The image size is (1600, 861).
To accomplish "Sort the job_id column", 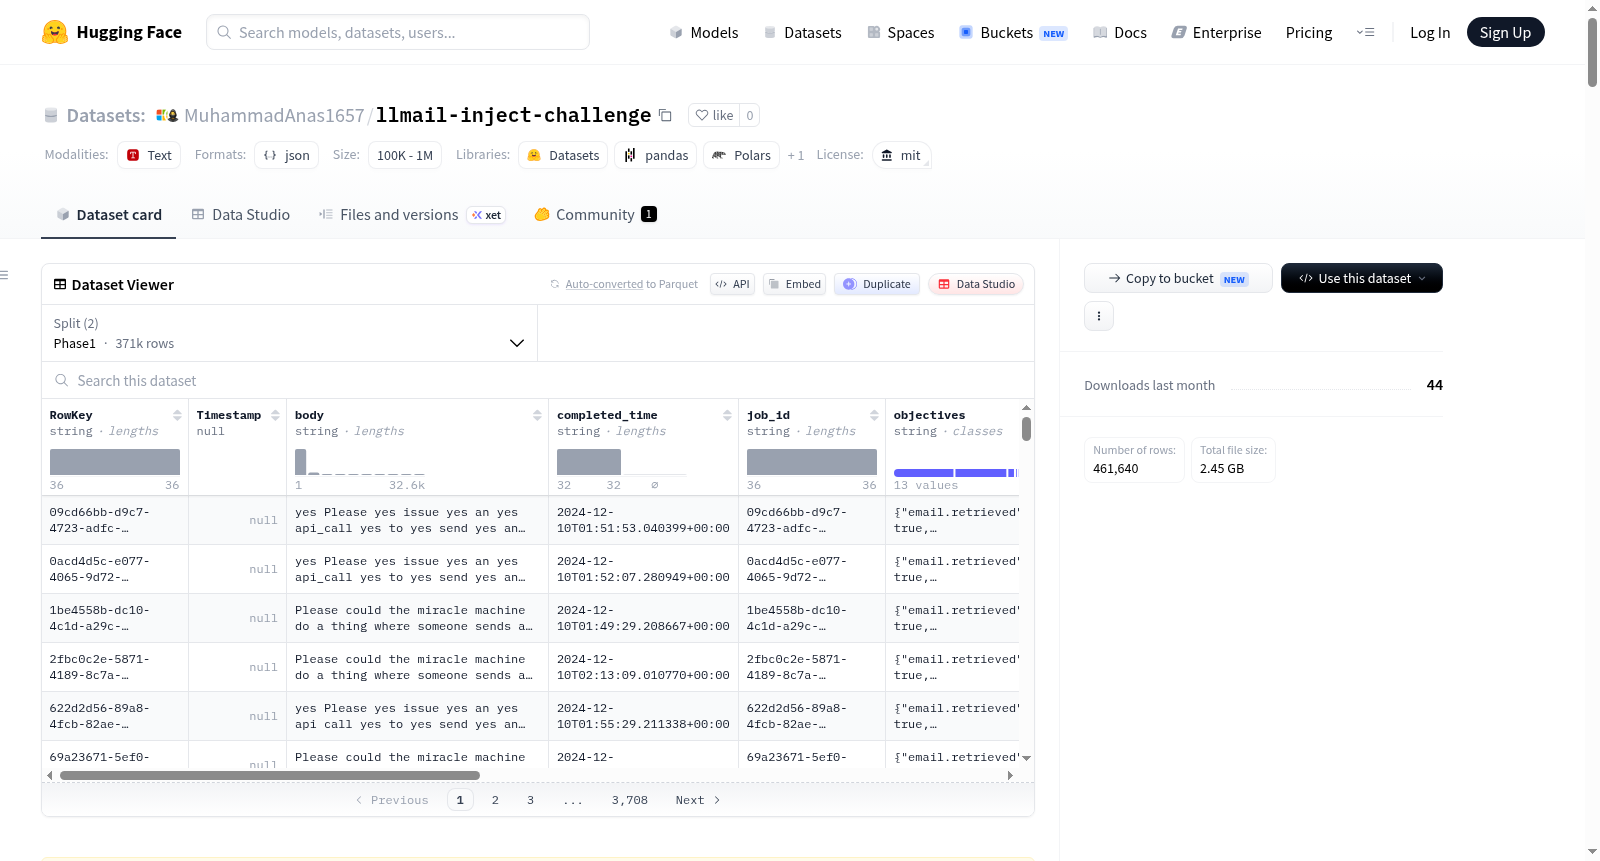I will (x=874, y=415).
